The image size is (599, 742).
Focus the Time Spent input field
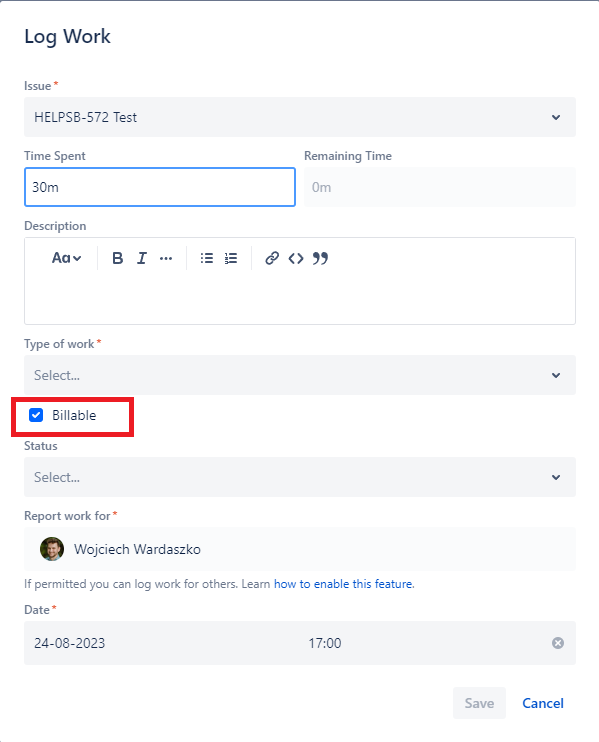pos(160,187)
